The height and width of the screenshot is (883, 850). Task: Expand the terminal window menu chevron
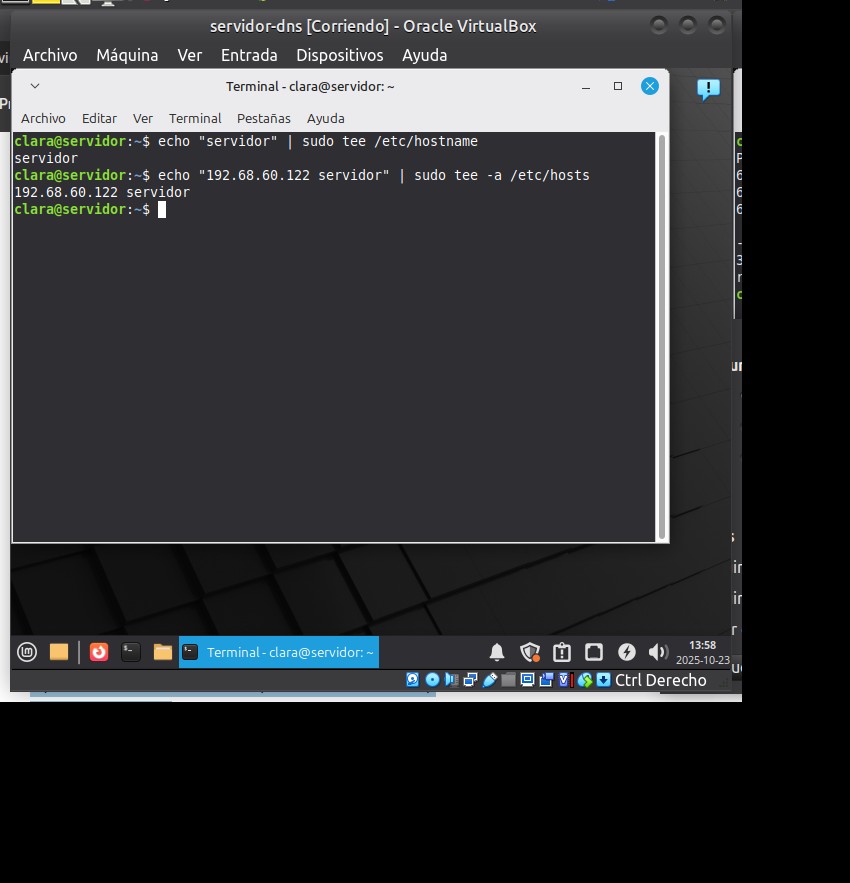pyautogui.click(x=34, y=86)
